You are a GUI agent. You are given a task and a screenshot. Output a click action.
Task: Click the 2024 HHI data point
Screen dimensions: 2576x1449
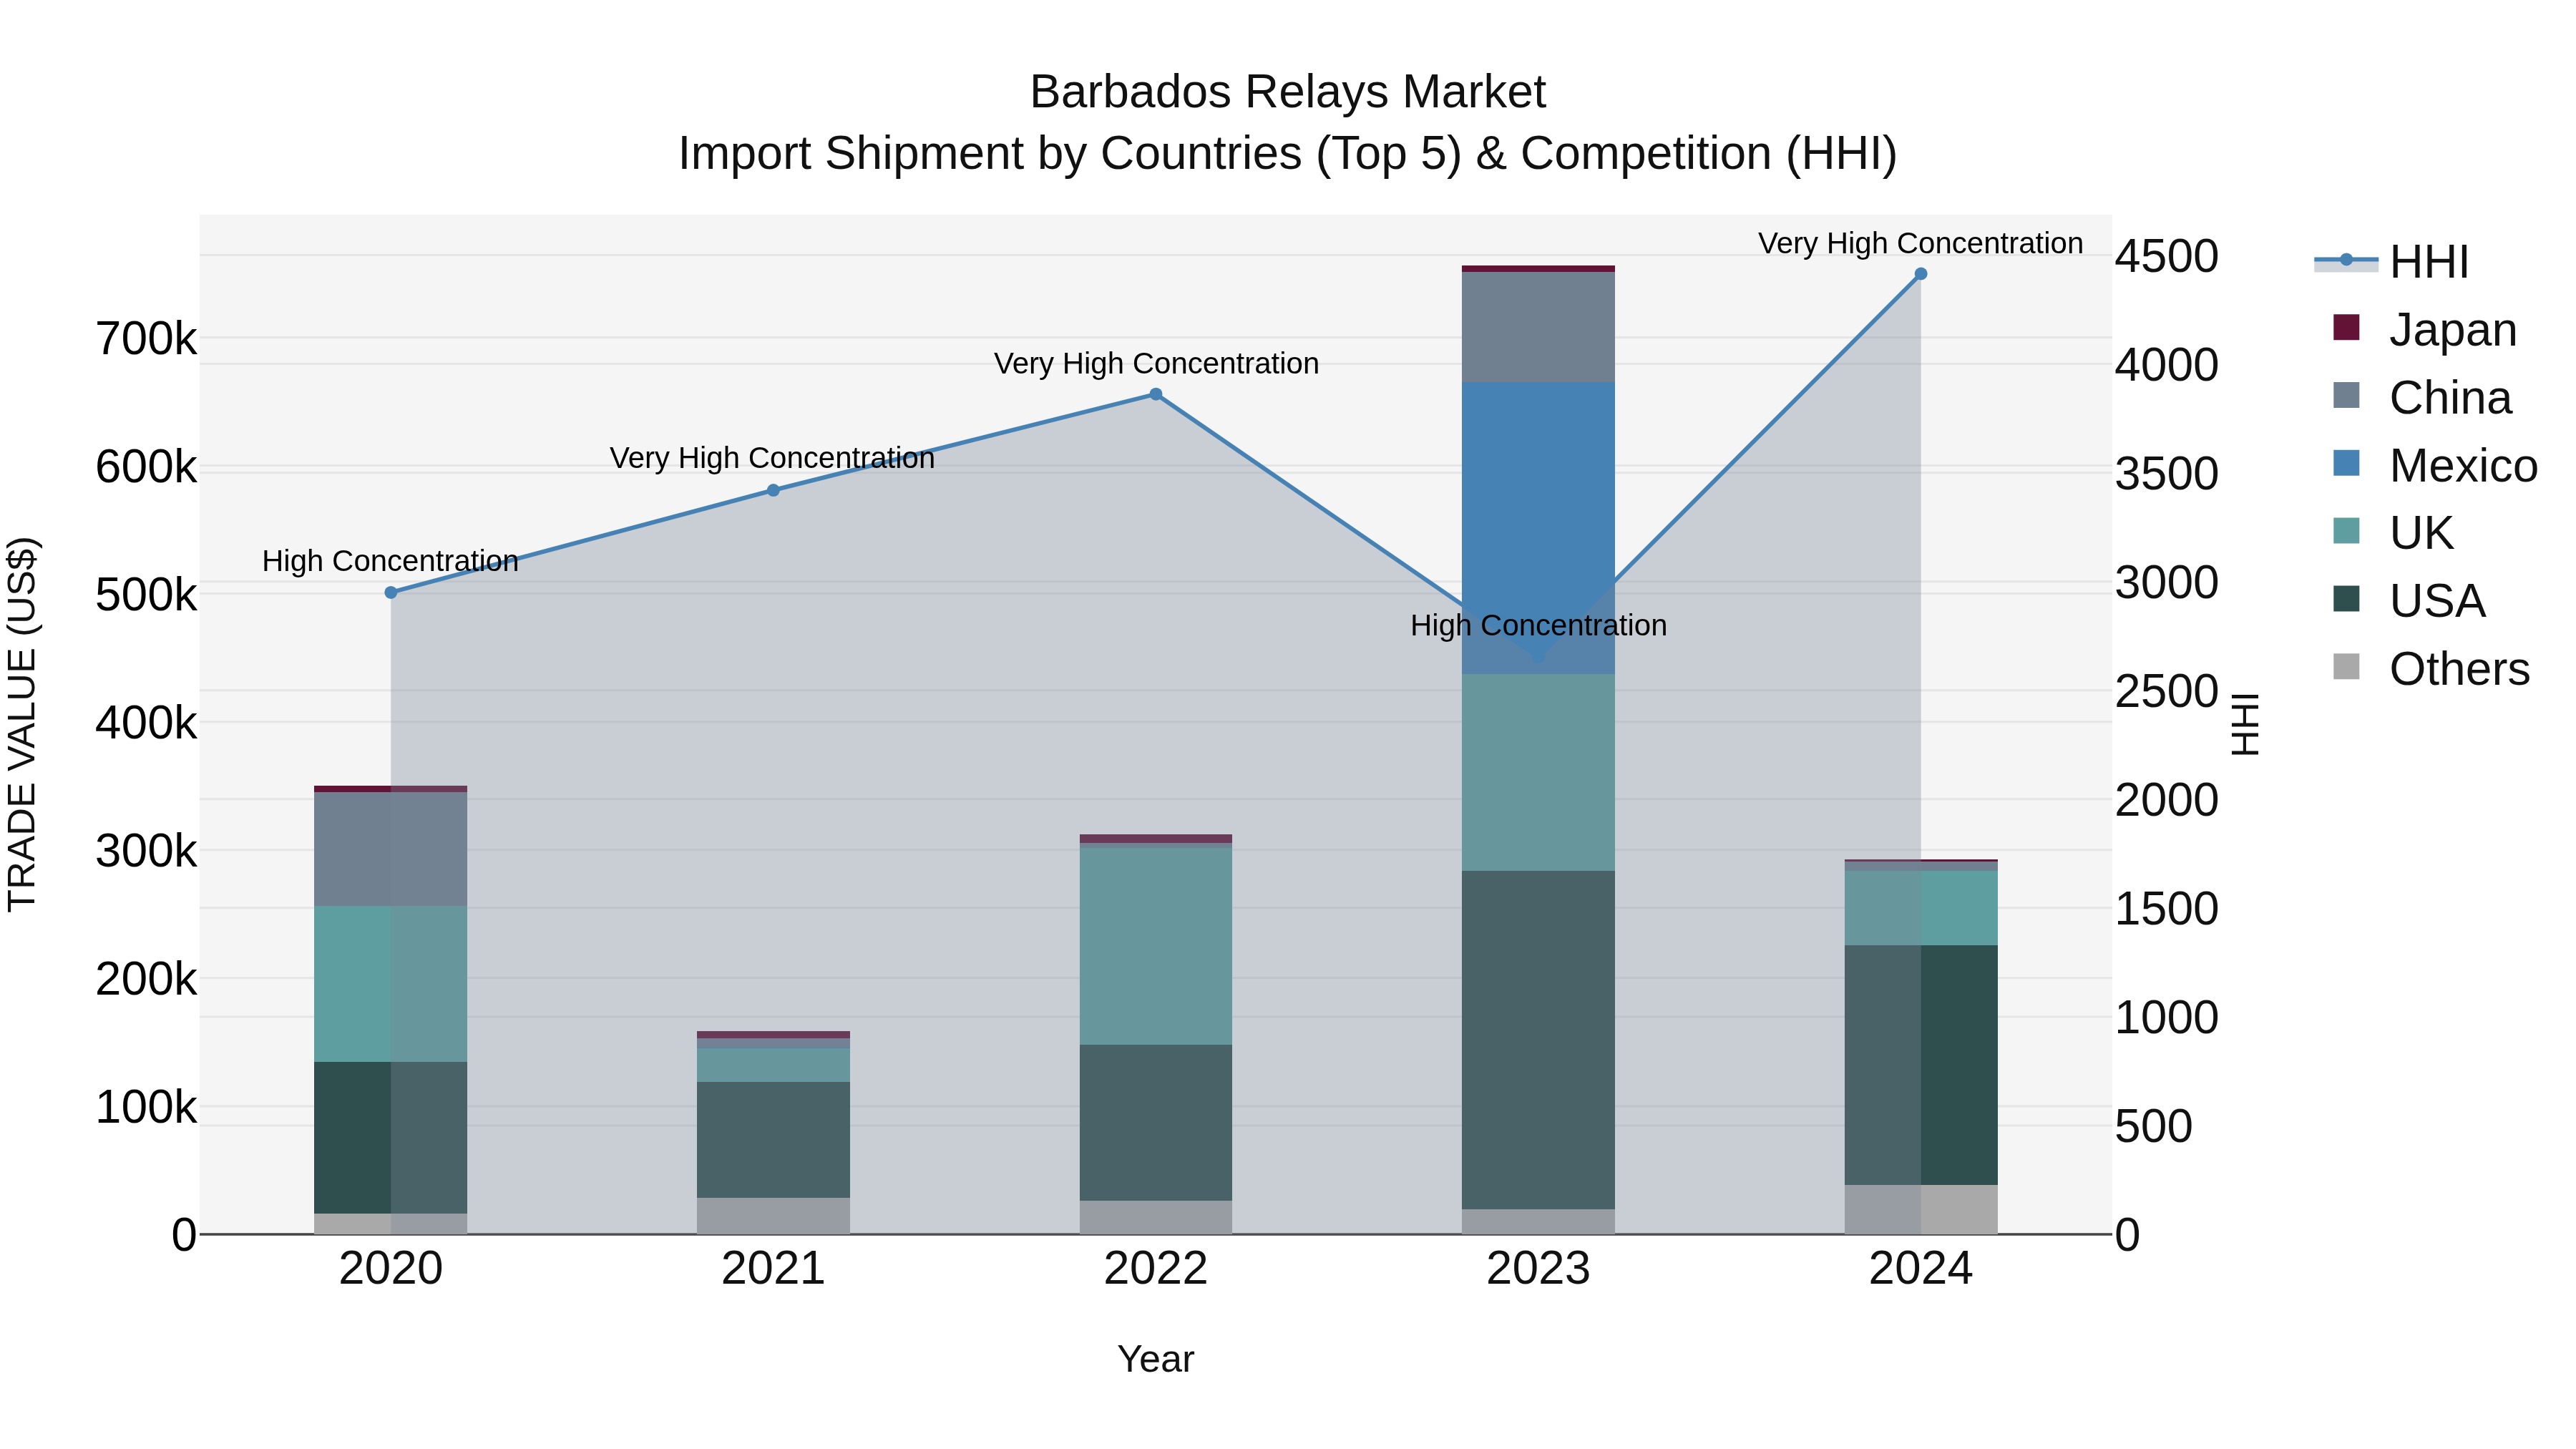tap(1921, 274)
